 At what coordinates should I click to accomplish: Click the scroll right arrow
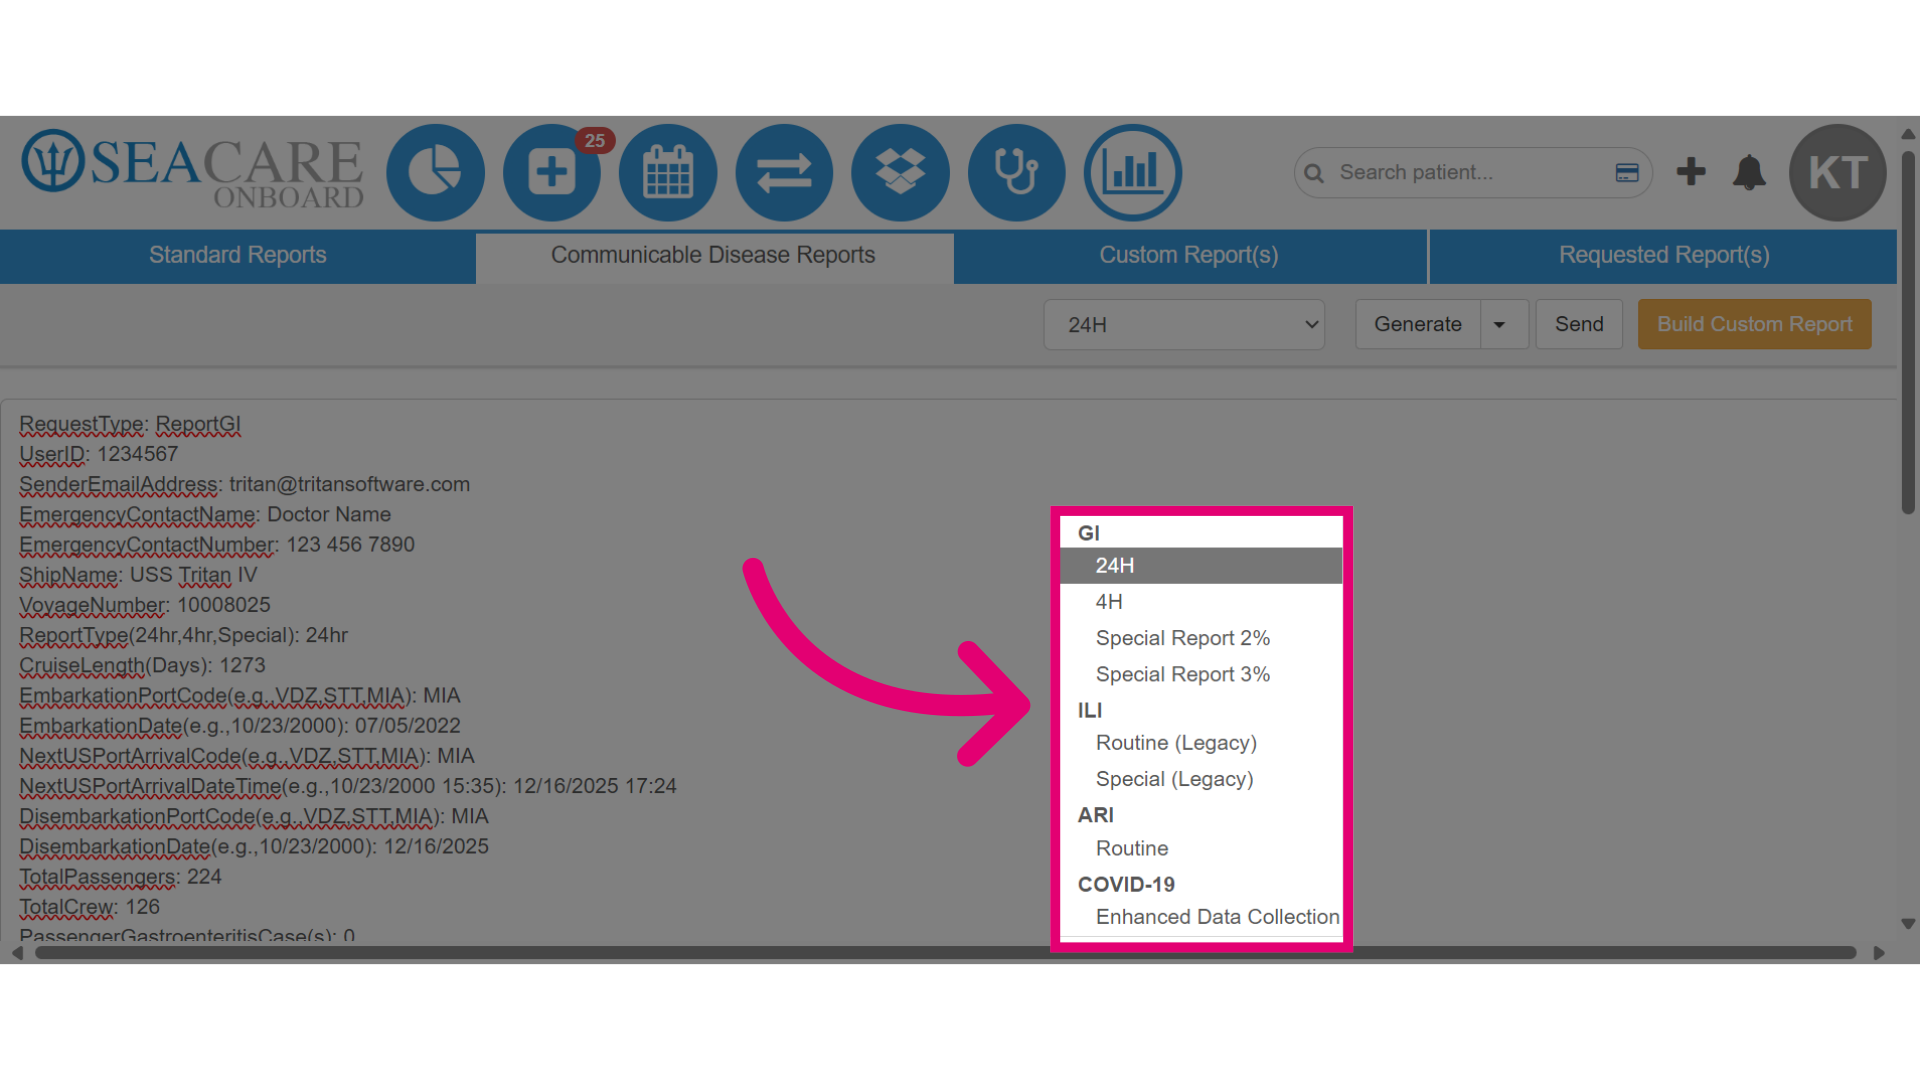click(x=1879, y=953)
